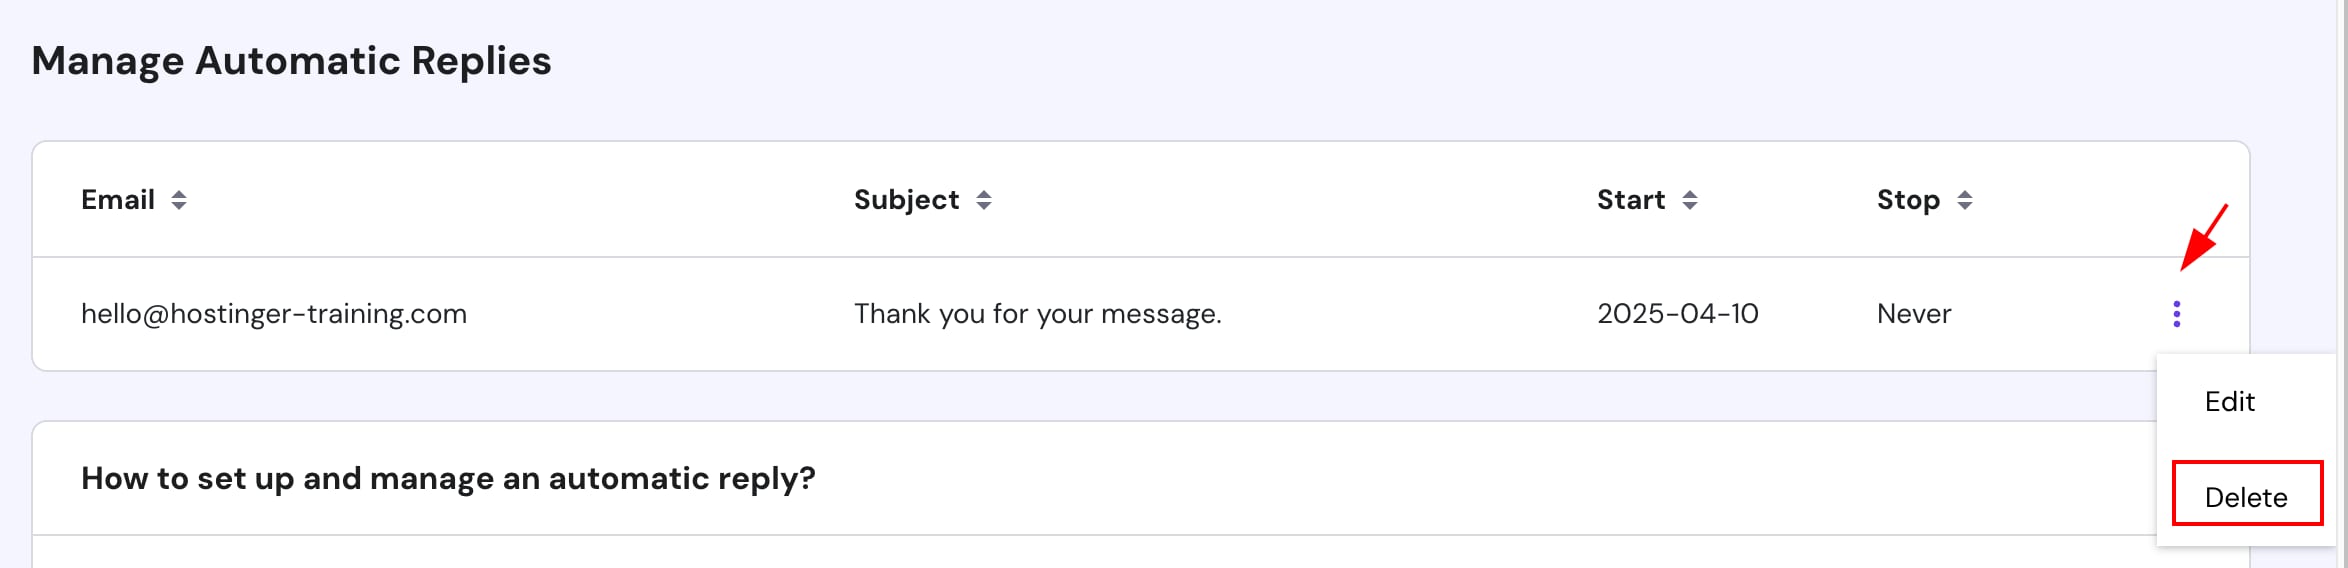The width and height of the screenshot is (2348, 568).
Task: Toggle sort arrows next to Stop column
Action: coord(1965,200)
